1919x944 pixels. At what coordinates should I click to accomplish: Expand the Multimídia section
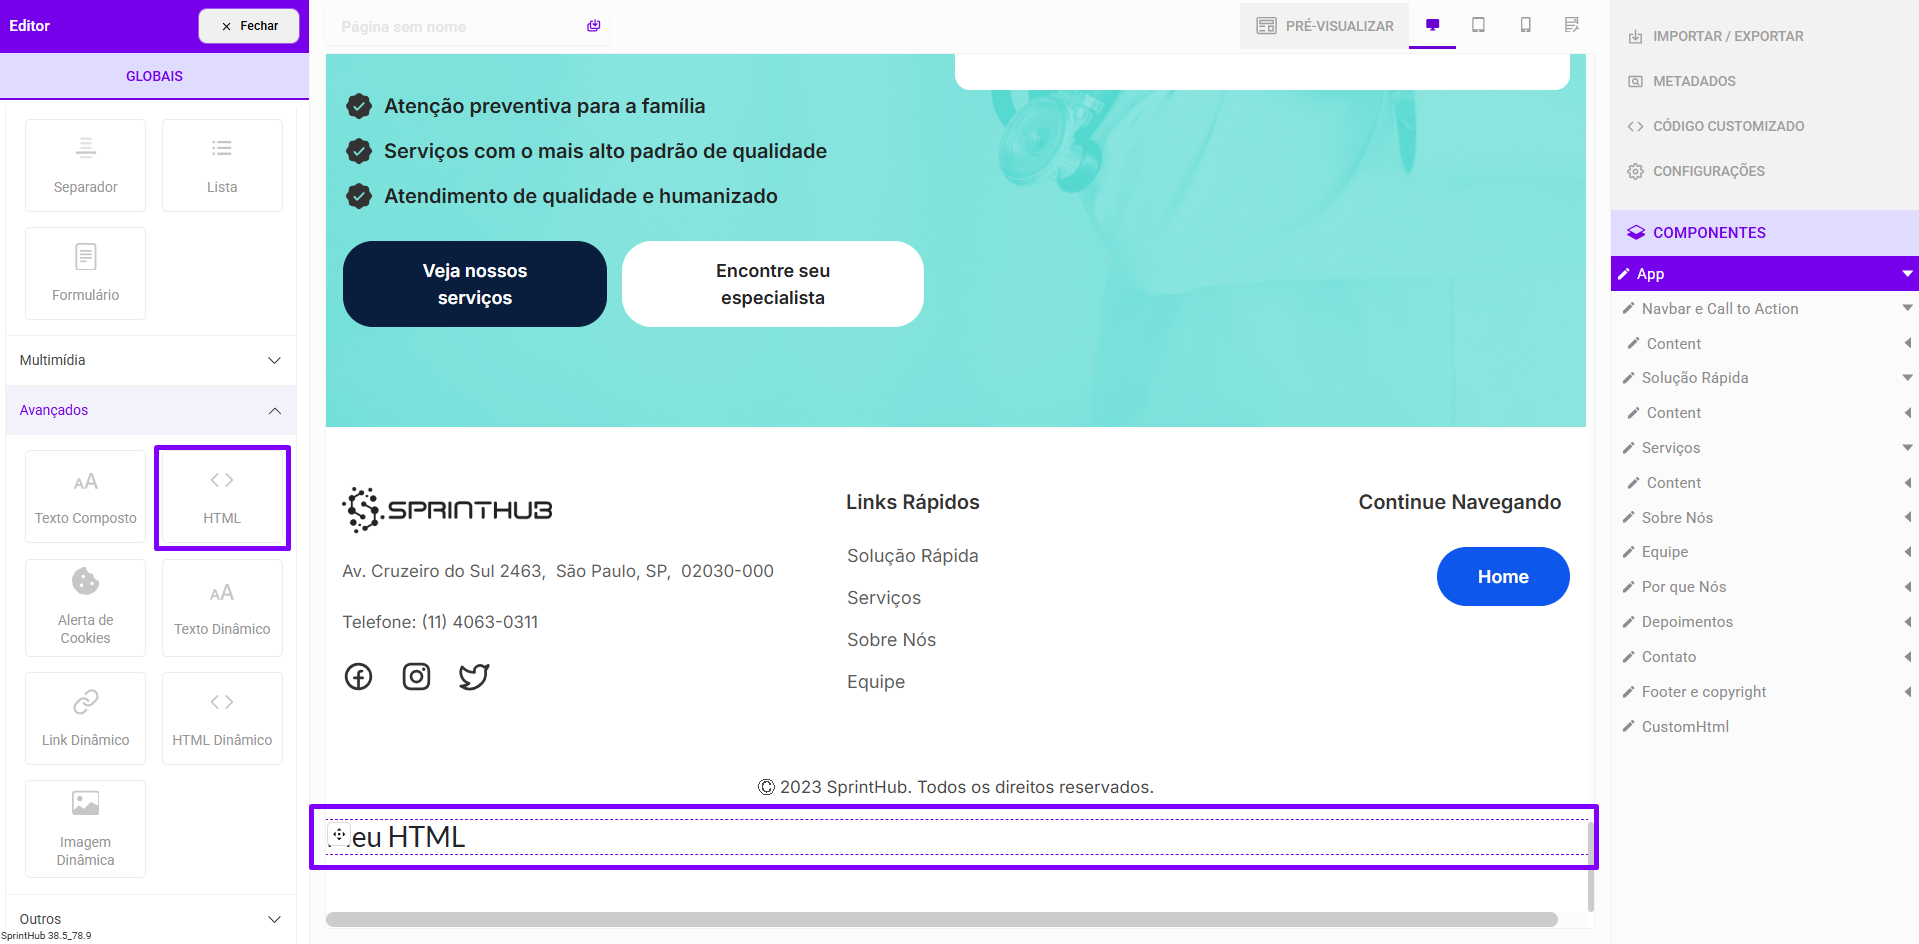pos(150,360)
